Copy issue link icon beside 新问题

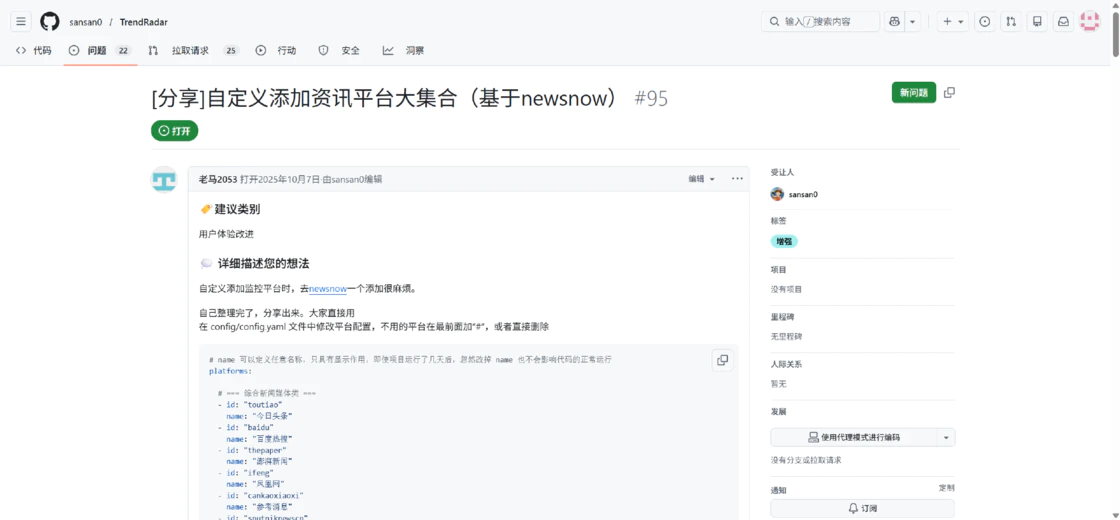(949, 93)
